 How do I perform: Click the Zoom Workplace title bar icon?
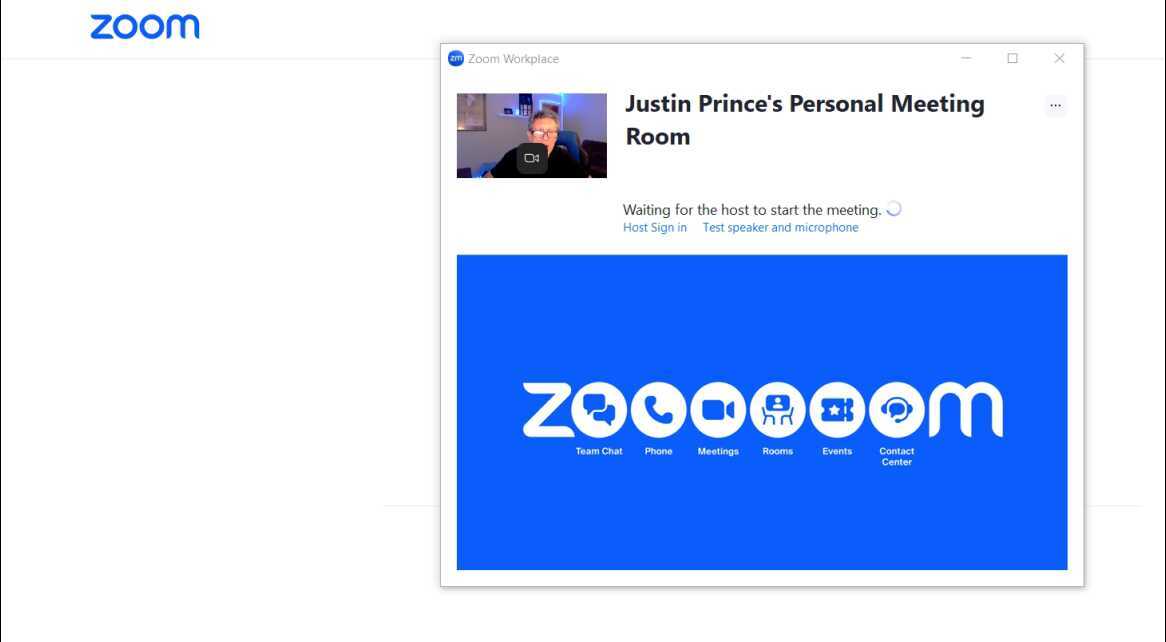point(456,59)
